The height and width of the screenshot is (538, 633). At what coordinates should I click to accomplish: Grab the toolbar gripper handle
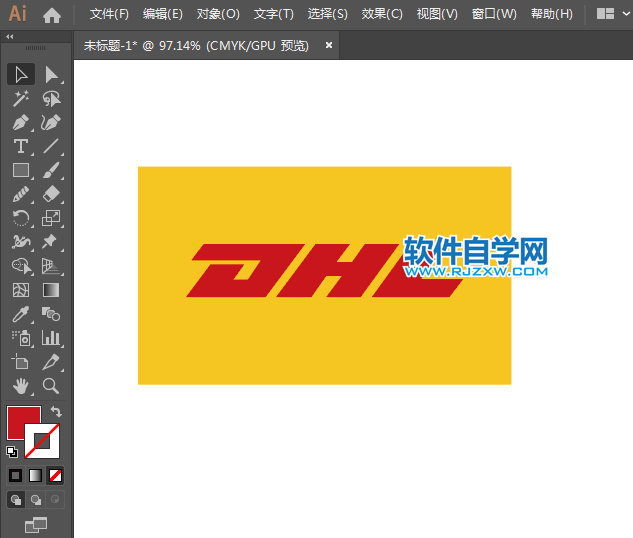[36, 48]
